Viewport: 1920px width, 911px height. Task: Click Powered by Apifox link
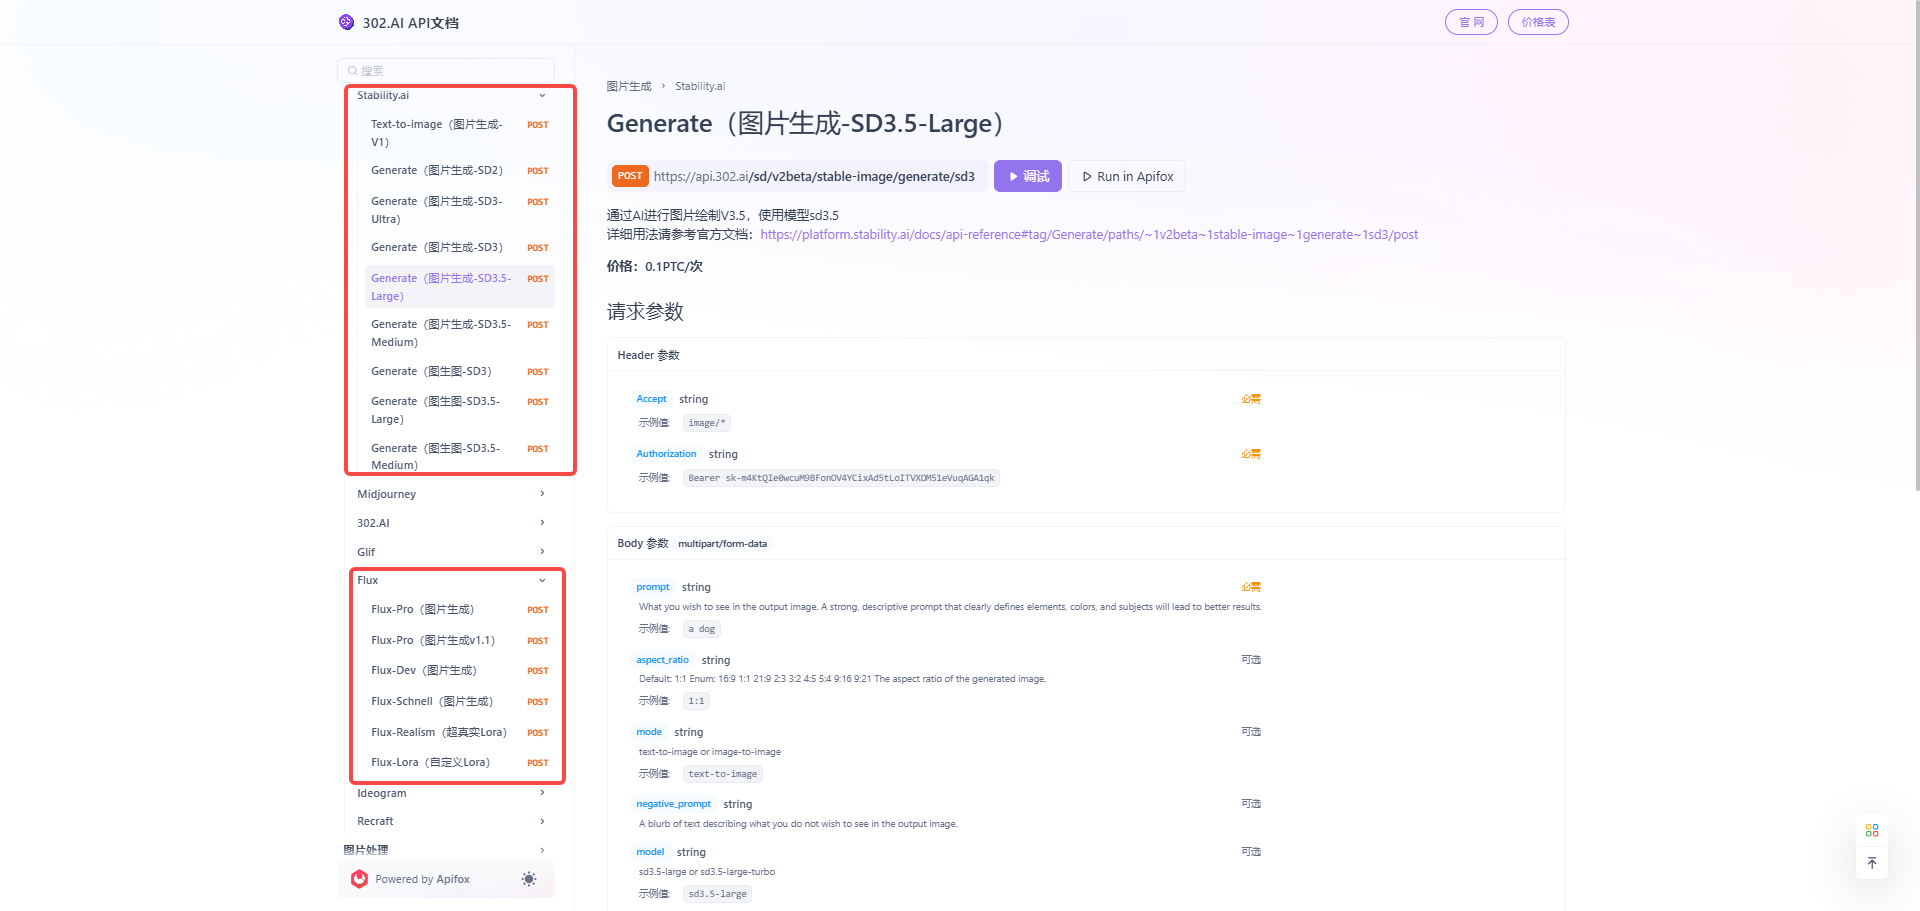tap(422, 880)
